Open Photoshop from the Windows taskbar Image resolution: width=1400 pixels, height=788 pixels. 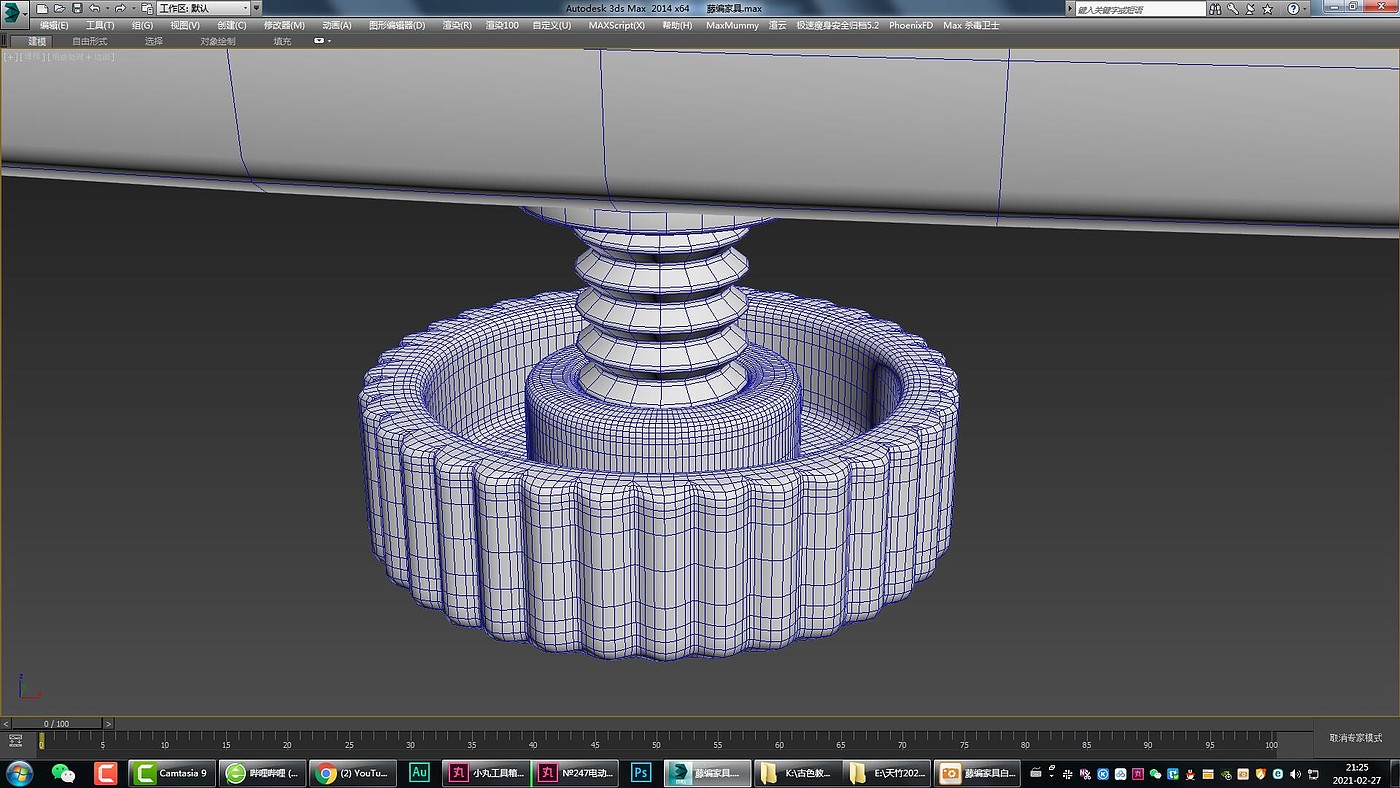pyautogui.click(x=641, y=773)
